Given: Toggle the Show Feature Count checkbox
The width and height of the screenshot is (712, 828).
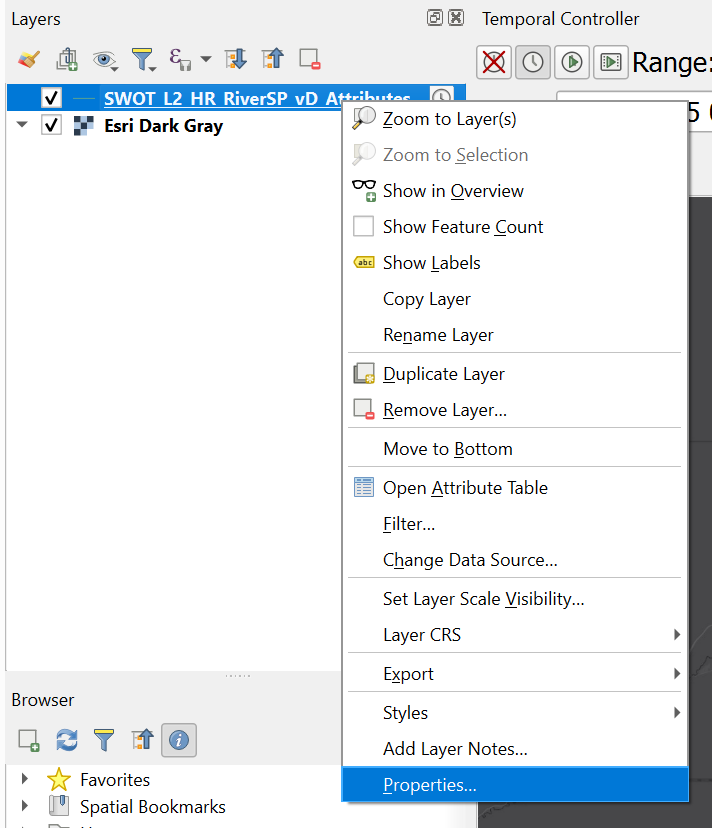Looking at the screenshot, I should 363,227.
